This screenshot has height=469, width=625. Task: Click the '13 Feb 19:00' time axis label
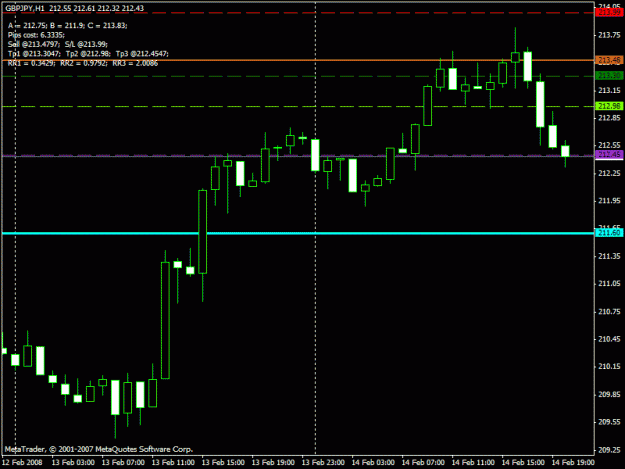pyautogui.click(x=273, y=462)
